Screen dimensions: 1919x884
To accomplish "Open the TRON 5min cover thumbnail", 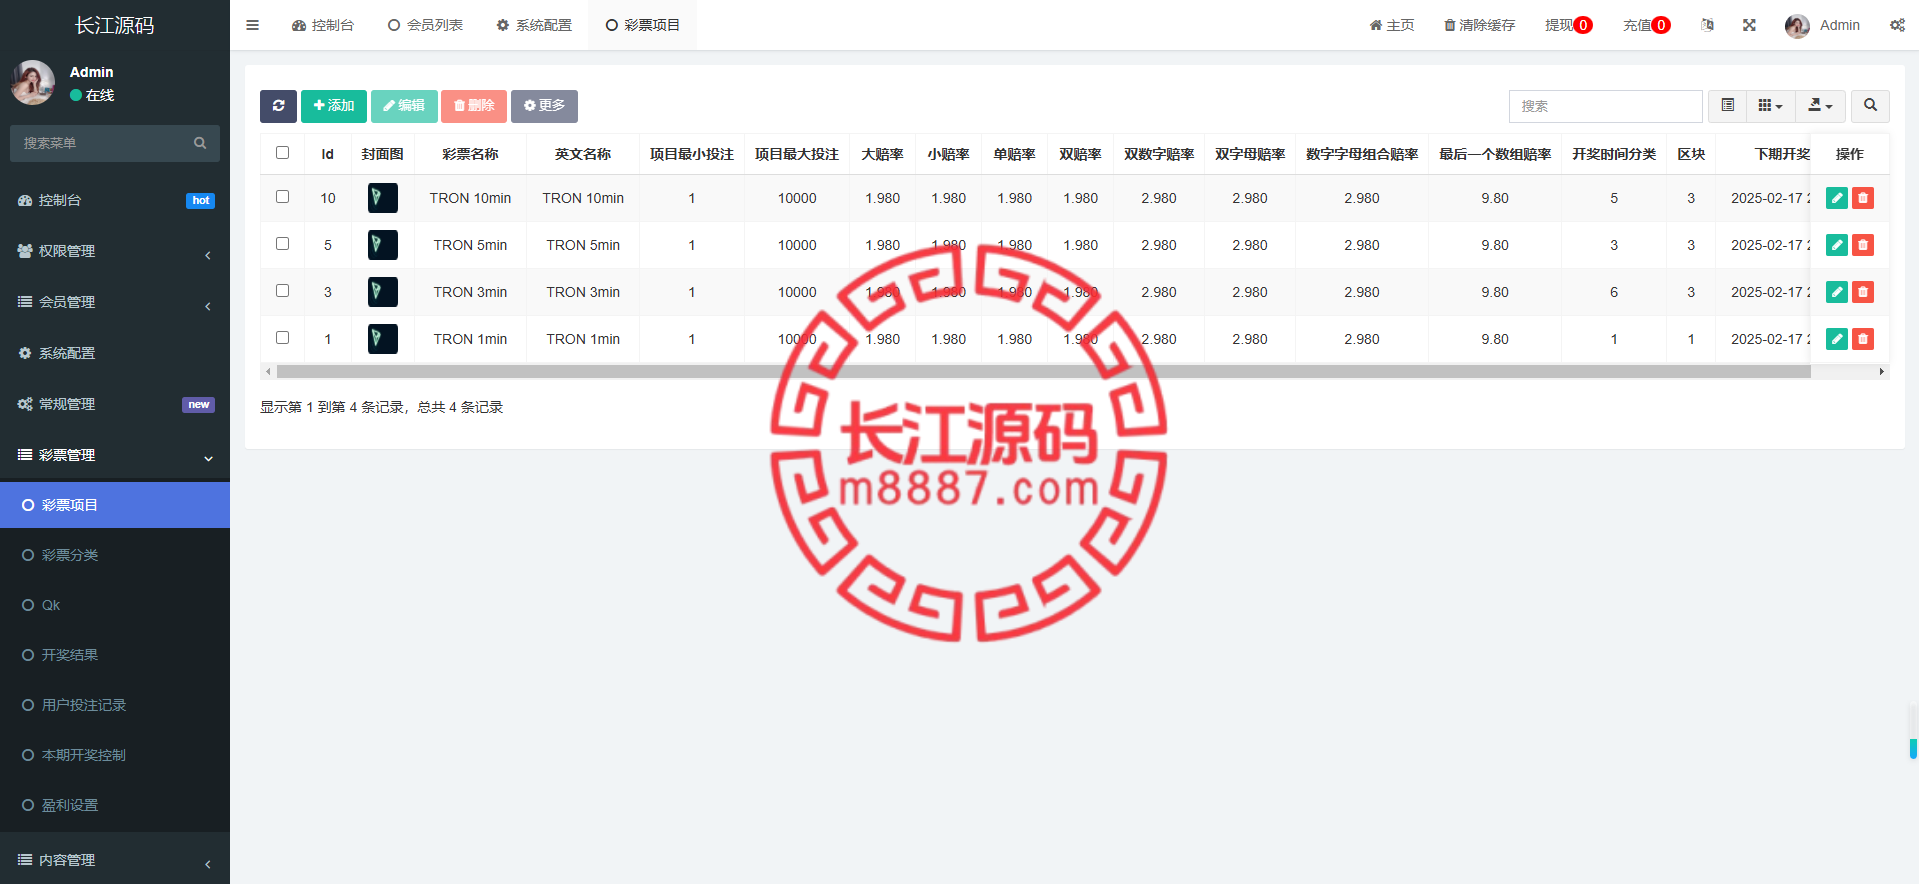I will tap(383, 245).
